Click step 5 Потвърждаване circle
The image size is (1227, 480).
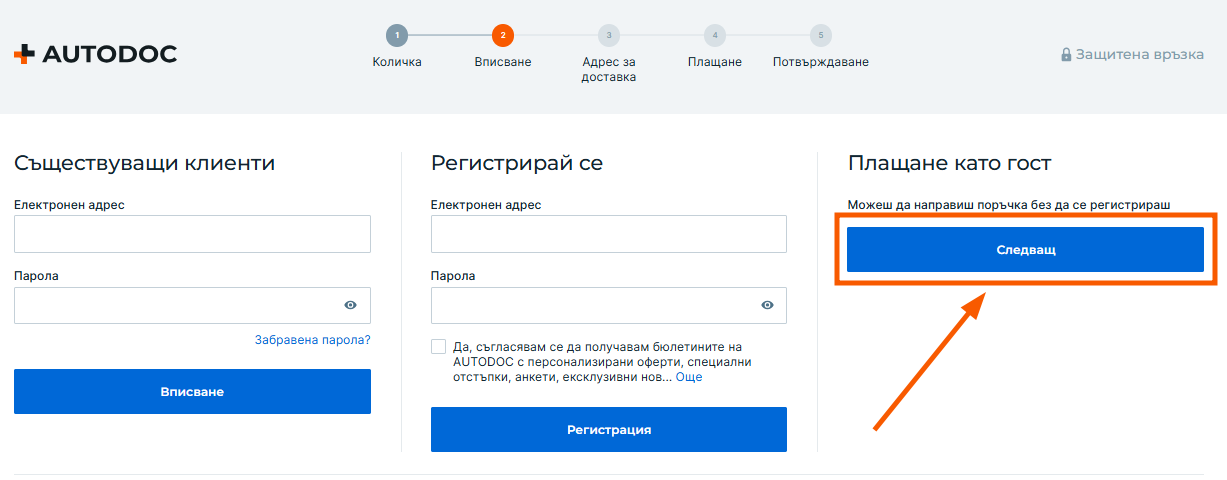coord(820,36)
